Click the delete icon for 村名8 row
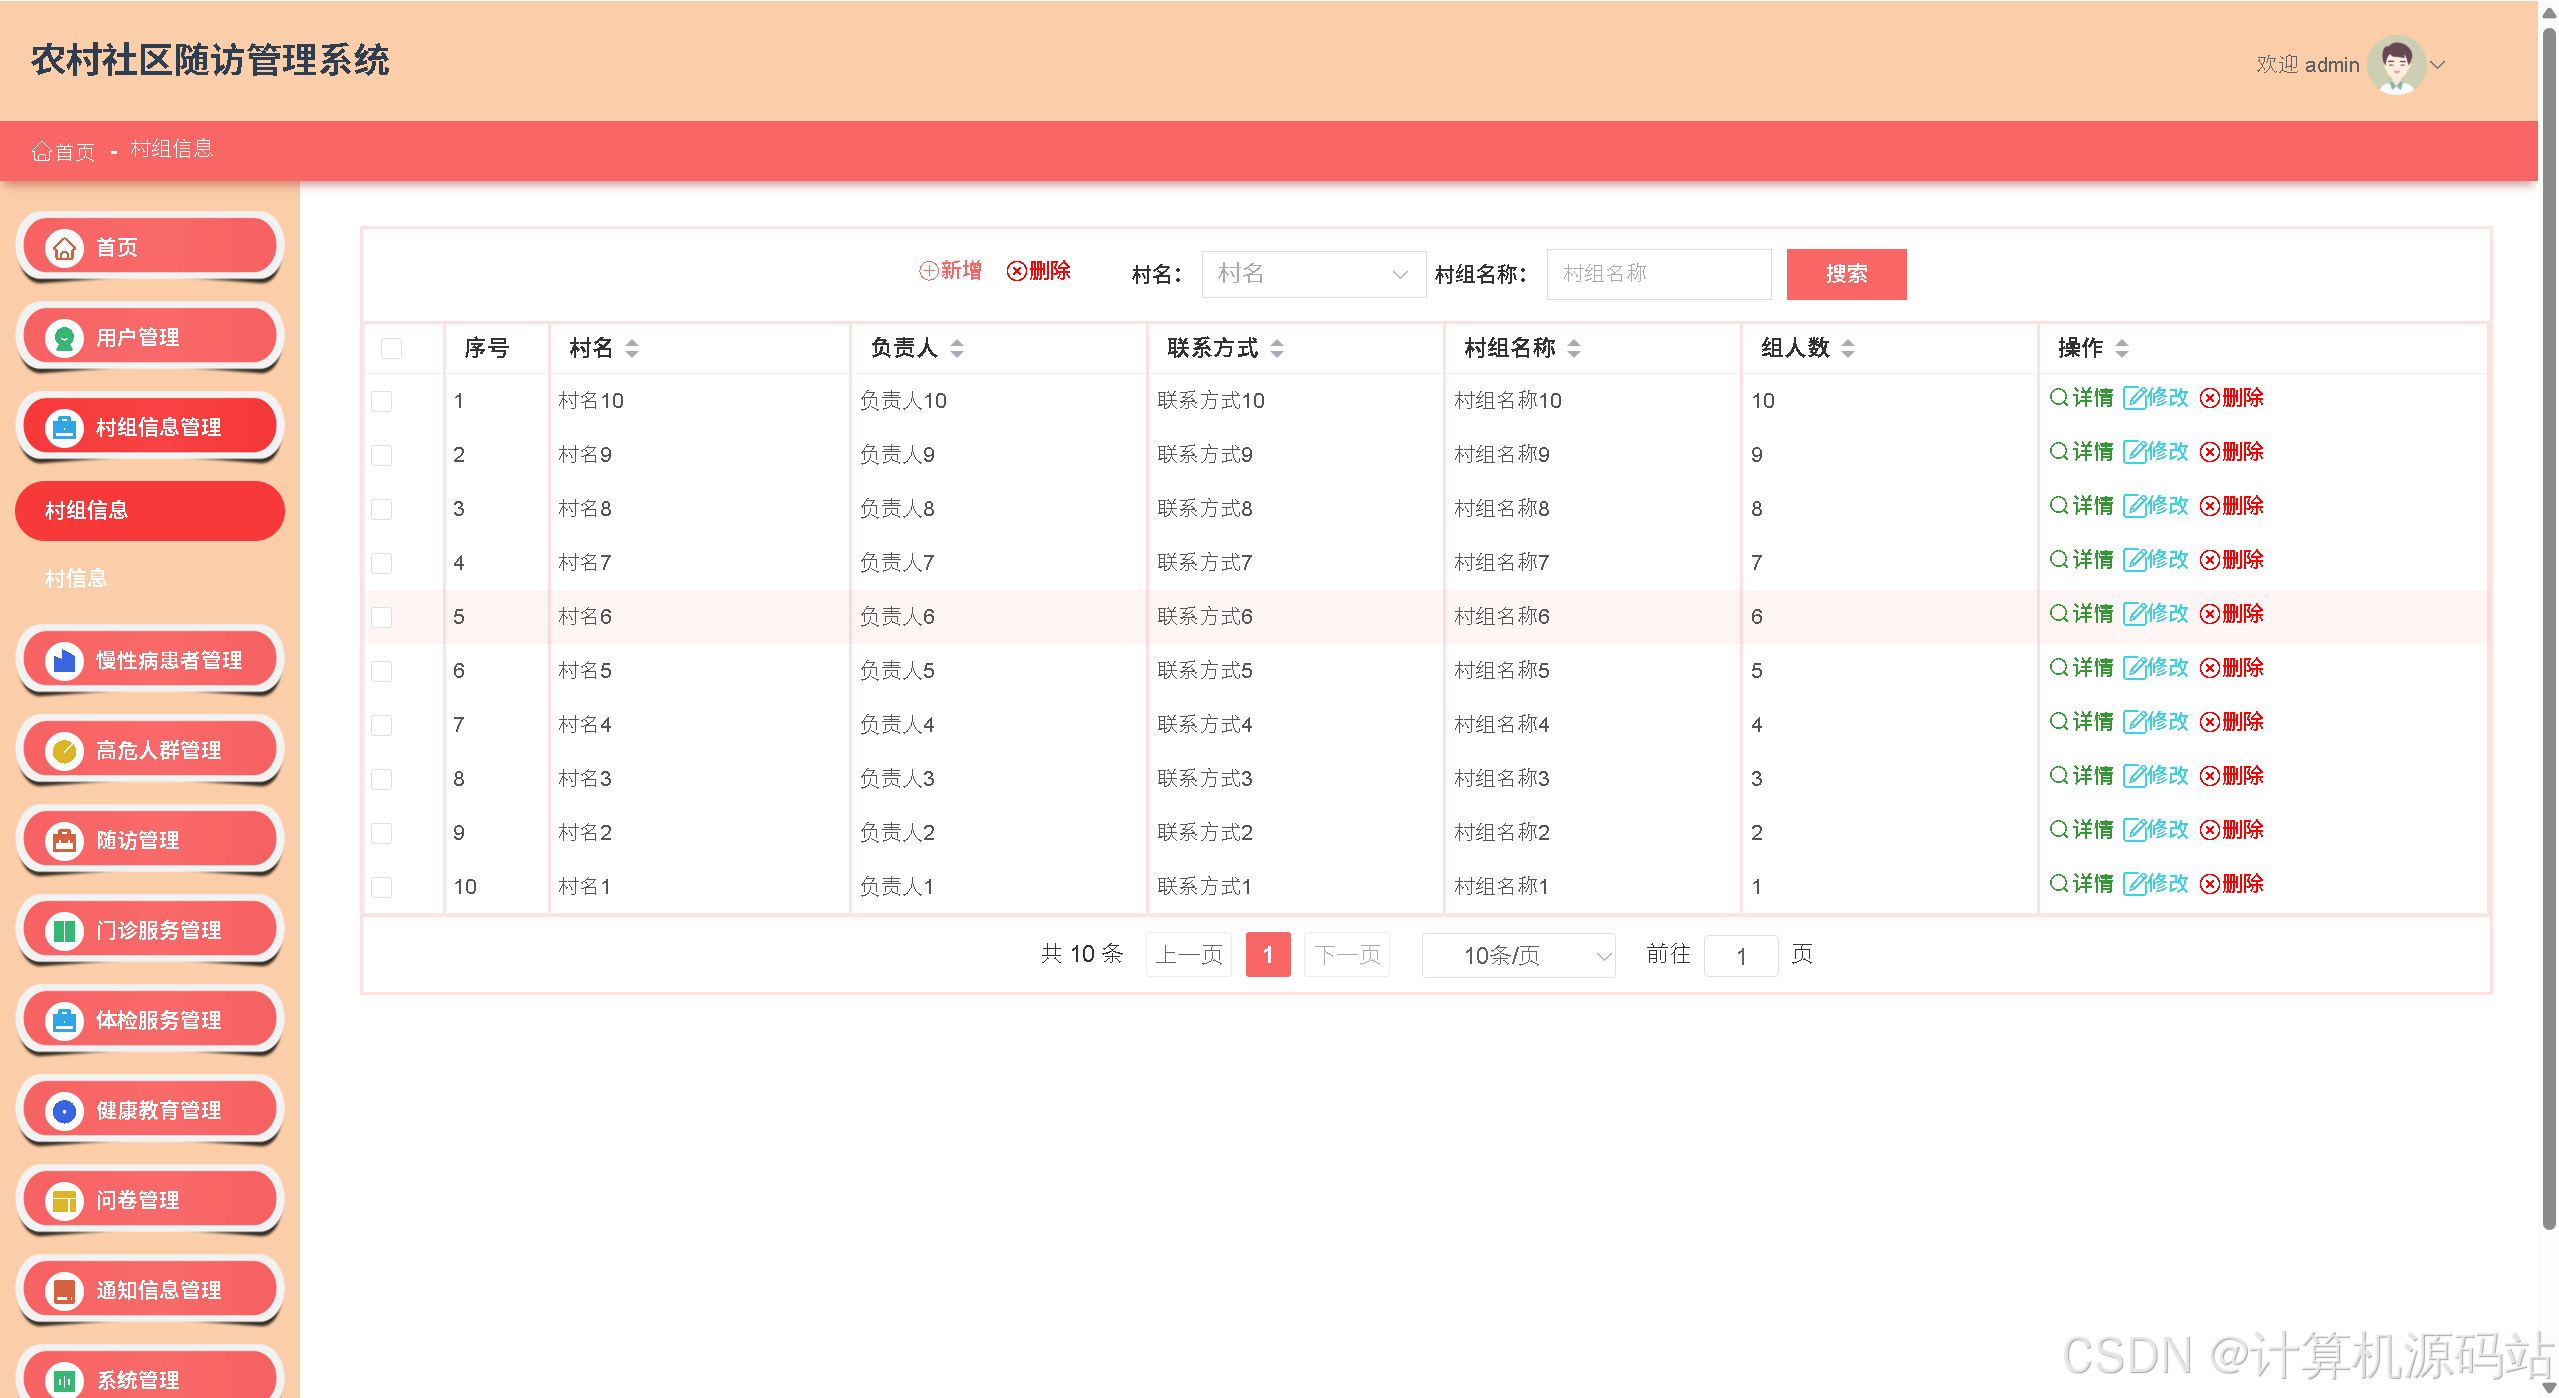 click(x=2209, y=506)
